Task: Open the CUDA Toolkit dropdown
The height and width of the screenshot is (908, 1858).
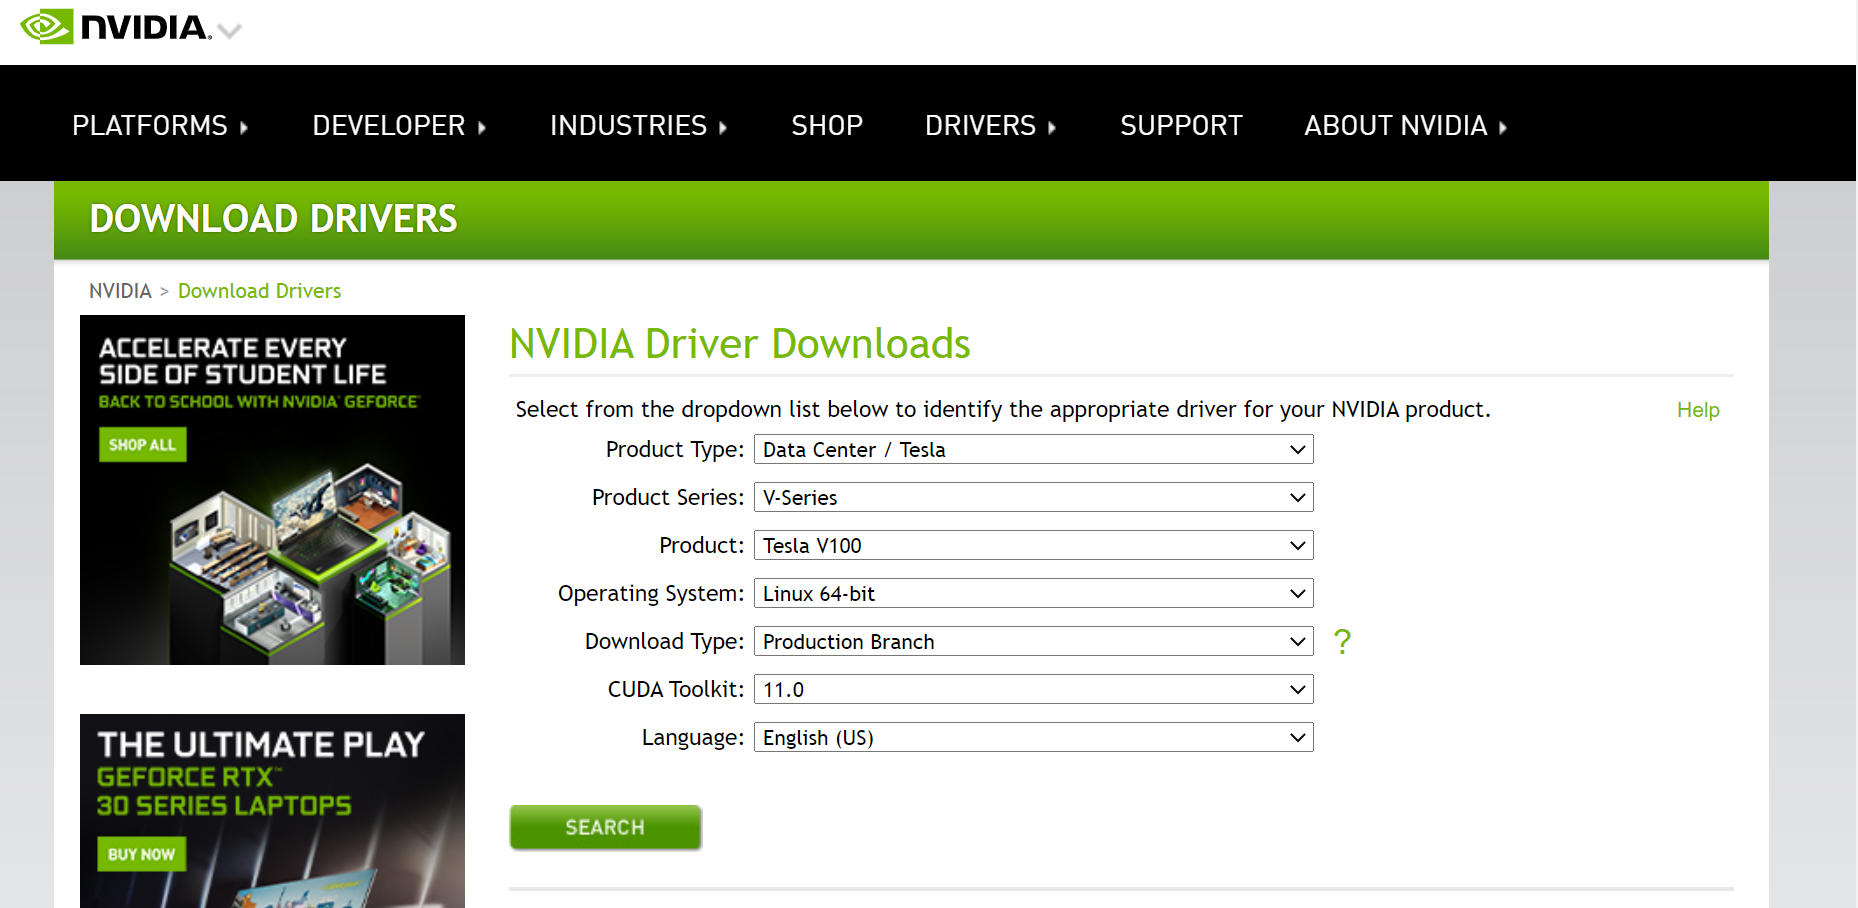Action: click(1033, 690)
